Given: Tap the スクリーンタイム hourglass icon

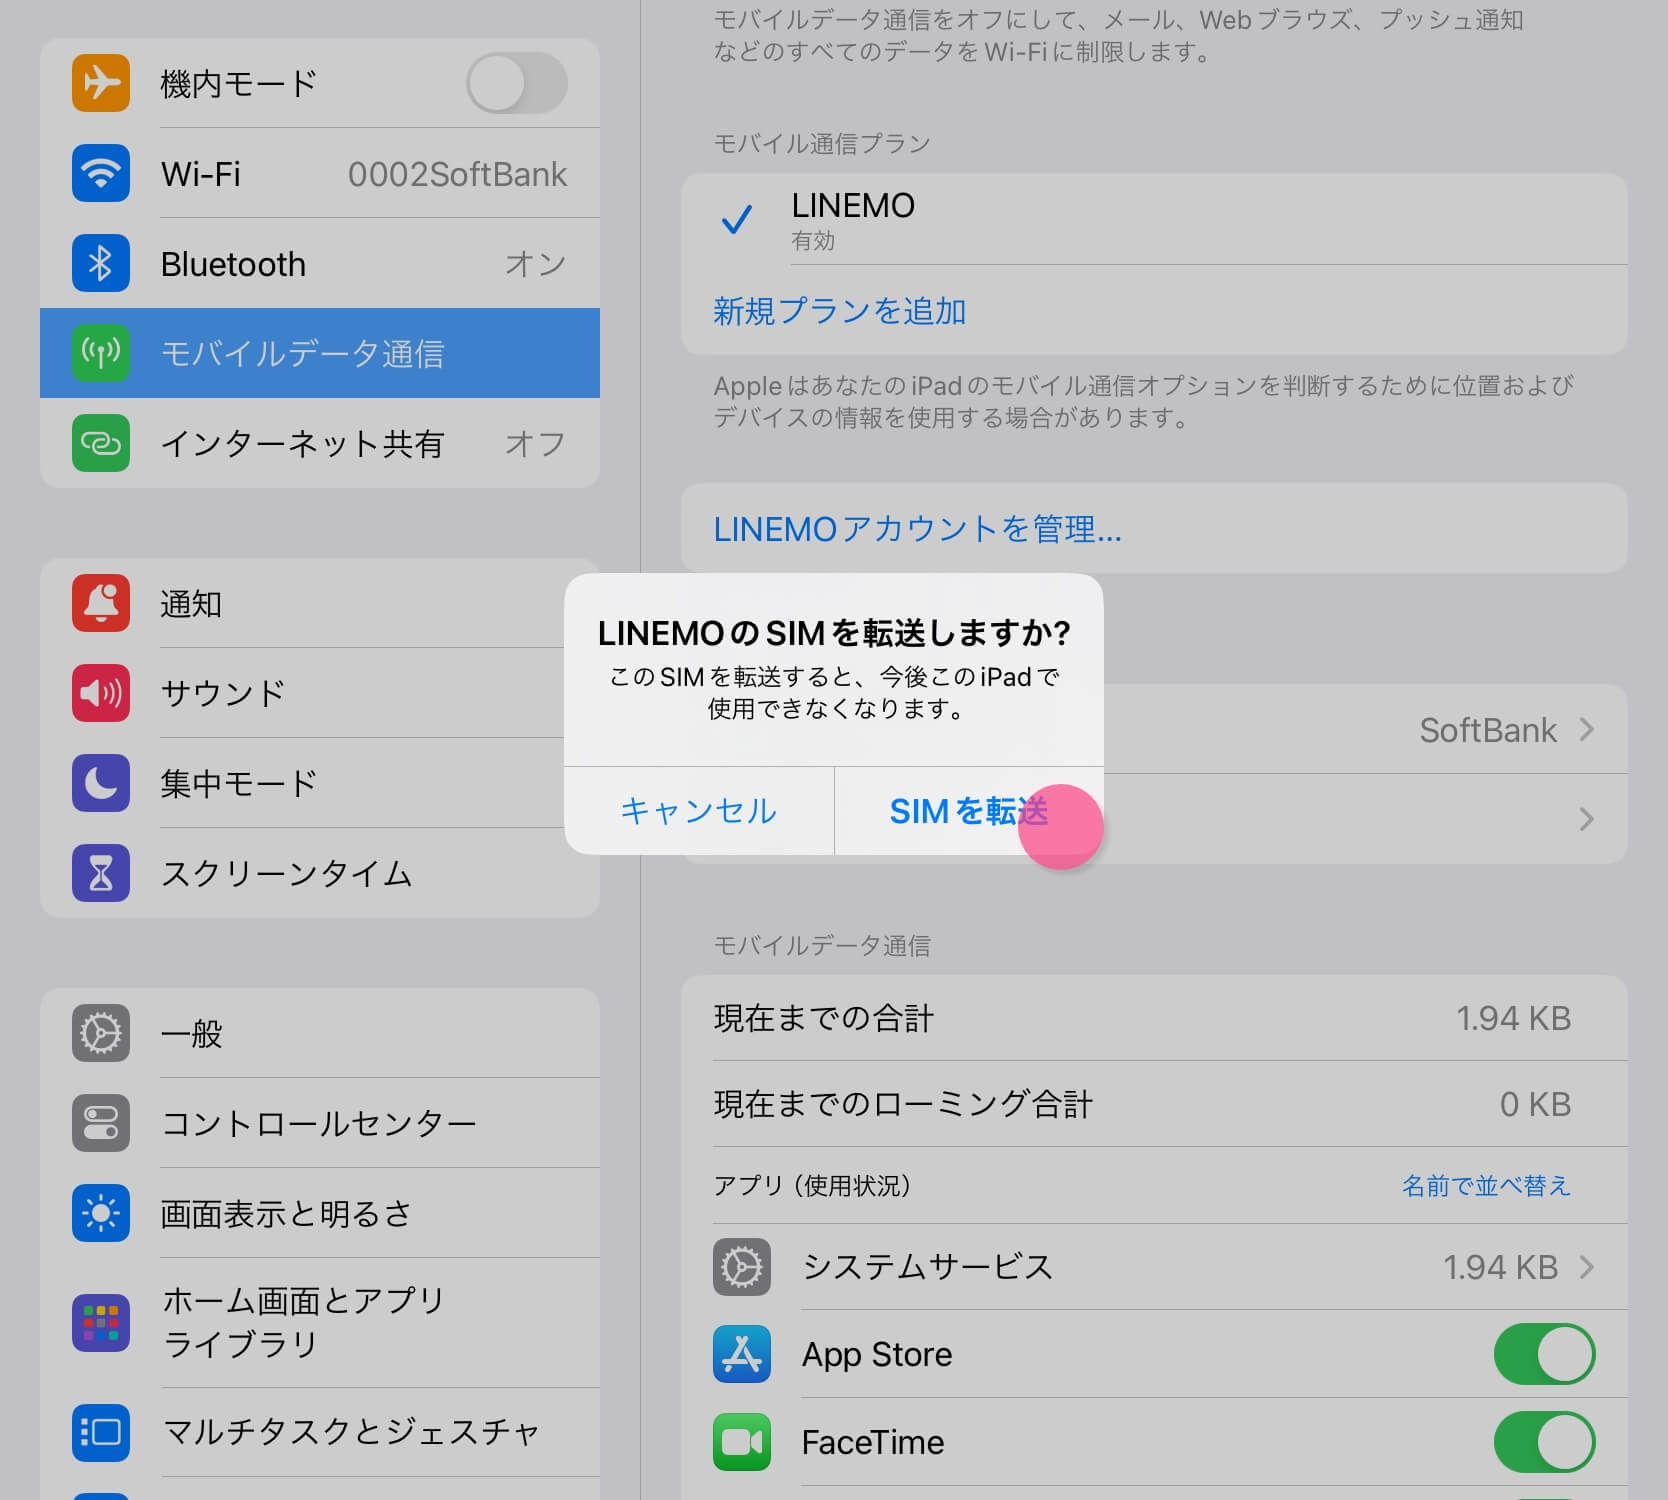Looking at the screenshot, I should coord(101,873).
